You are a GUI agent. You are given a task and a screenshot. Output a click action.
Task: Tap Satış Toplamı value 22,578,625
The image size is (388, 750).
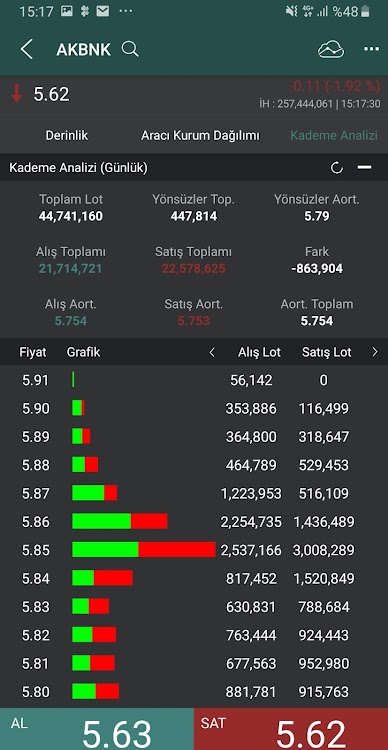[193, 268]
